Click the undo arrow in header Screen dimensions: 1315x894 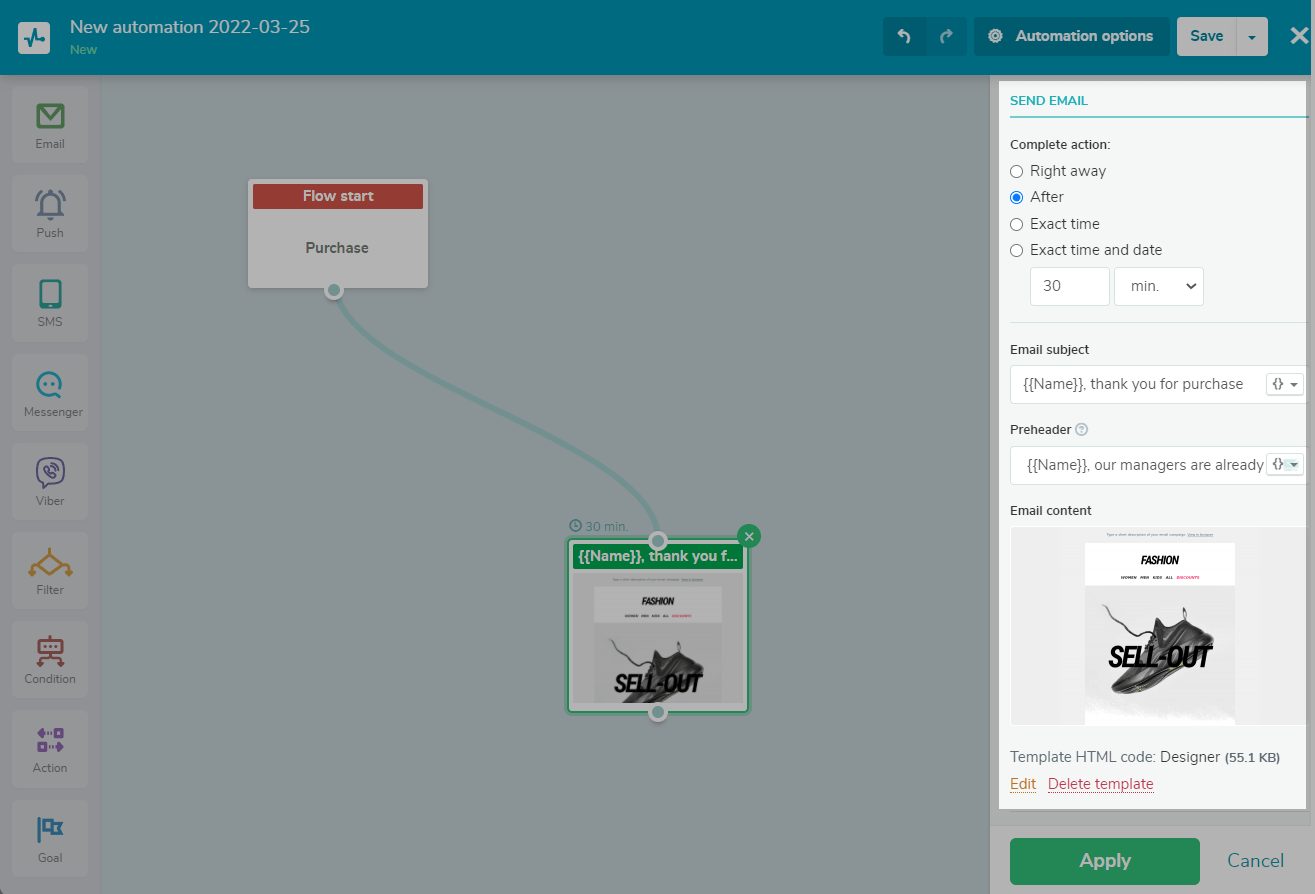(904, 36)
